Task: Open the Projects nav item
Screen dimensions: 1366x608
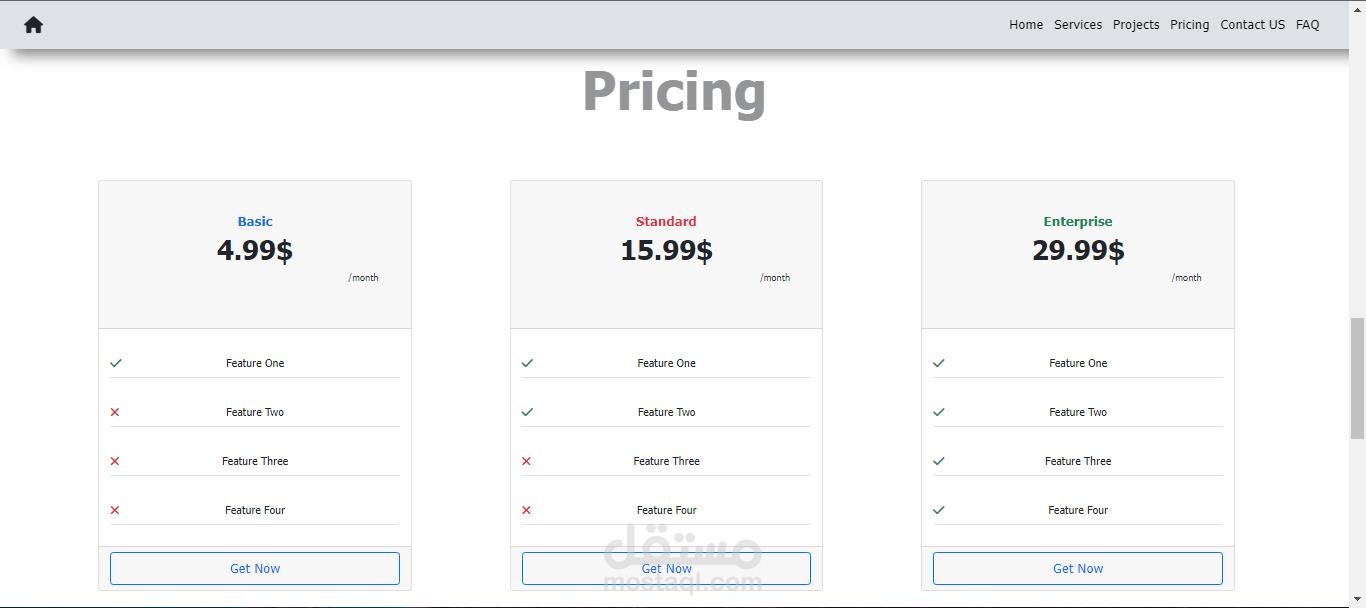Action: coord(1136,25)
